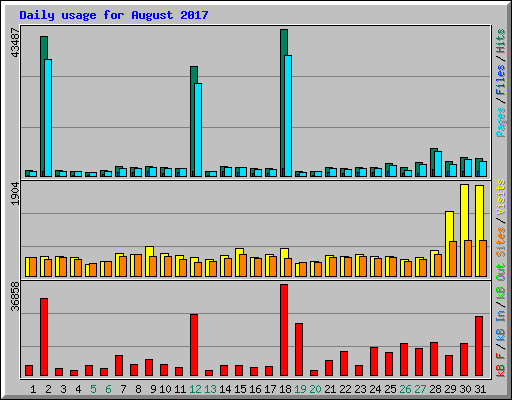Click day 30 on the x-axis
This screenshot has width=512, height=400.
coord(465,389)
